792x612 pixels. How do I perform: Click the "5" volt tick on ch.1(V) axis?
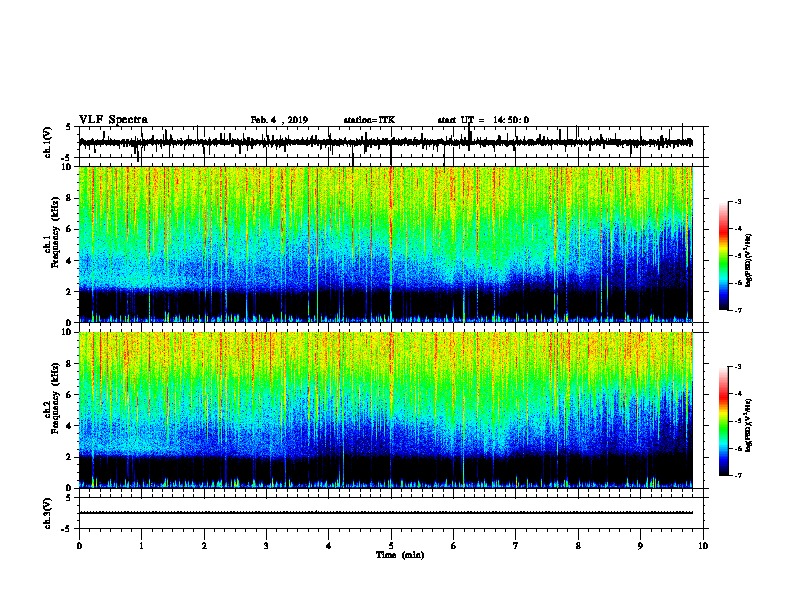coord(69,127)
